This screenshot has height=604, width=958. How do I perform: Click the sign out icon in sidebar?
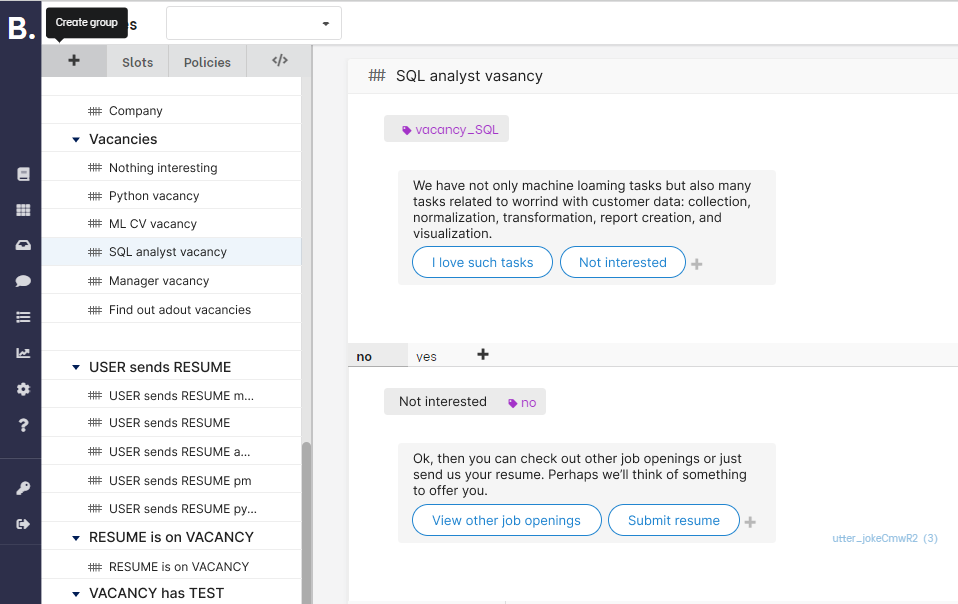point(23,524)
